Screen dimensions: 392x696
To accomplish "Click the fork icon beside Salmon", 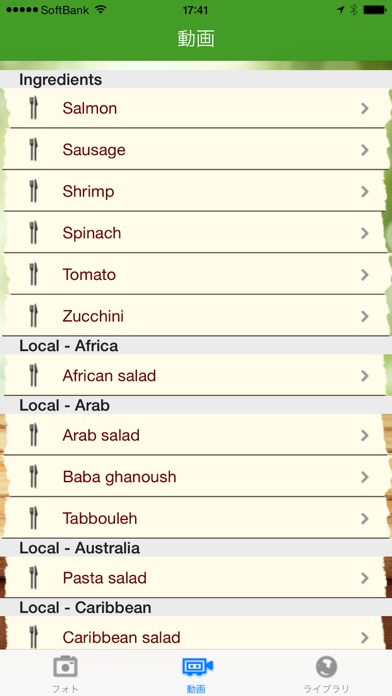I will point(33,108).
